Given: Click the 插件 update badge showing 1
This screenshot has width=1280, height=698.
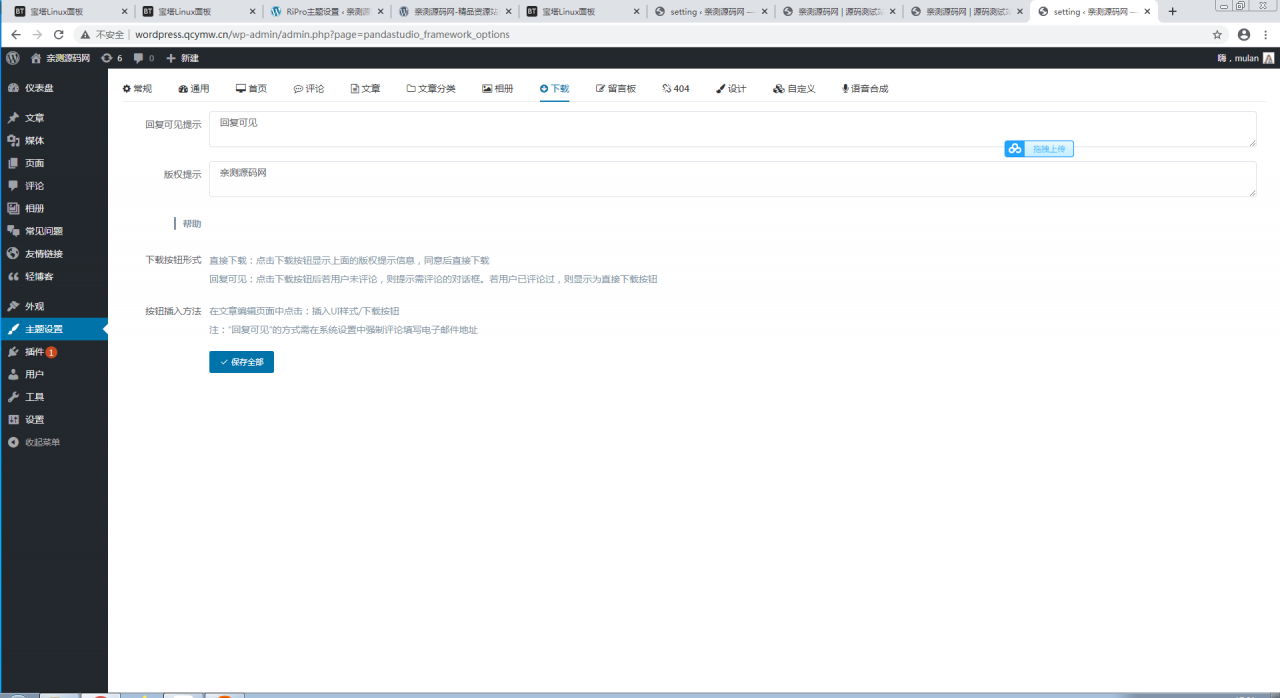Looking at the screenshot, I should (51, 352).
